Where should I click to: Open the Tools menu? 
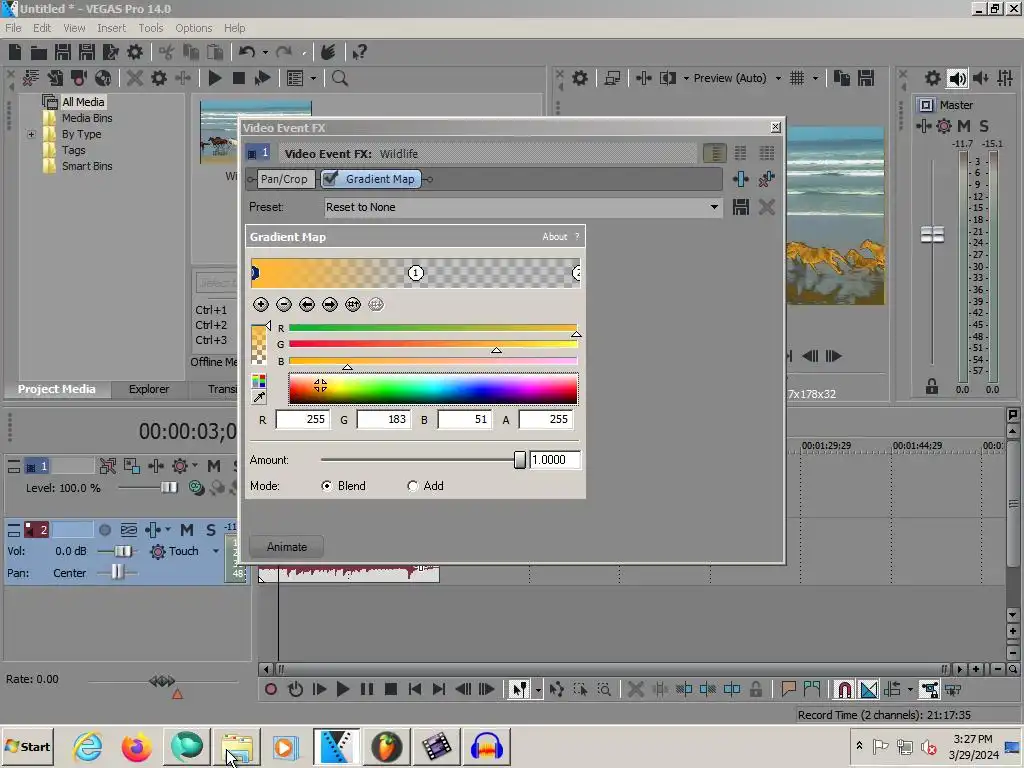(x=151, y=28)
